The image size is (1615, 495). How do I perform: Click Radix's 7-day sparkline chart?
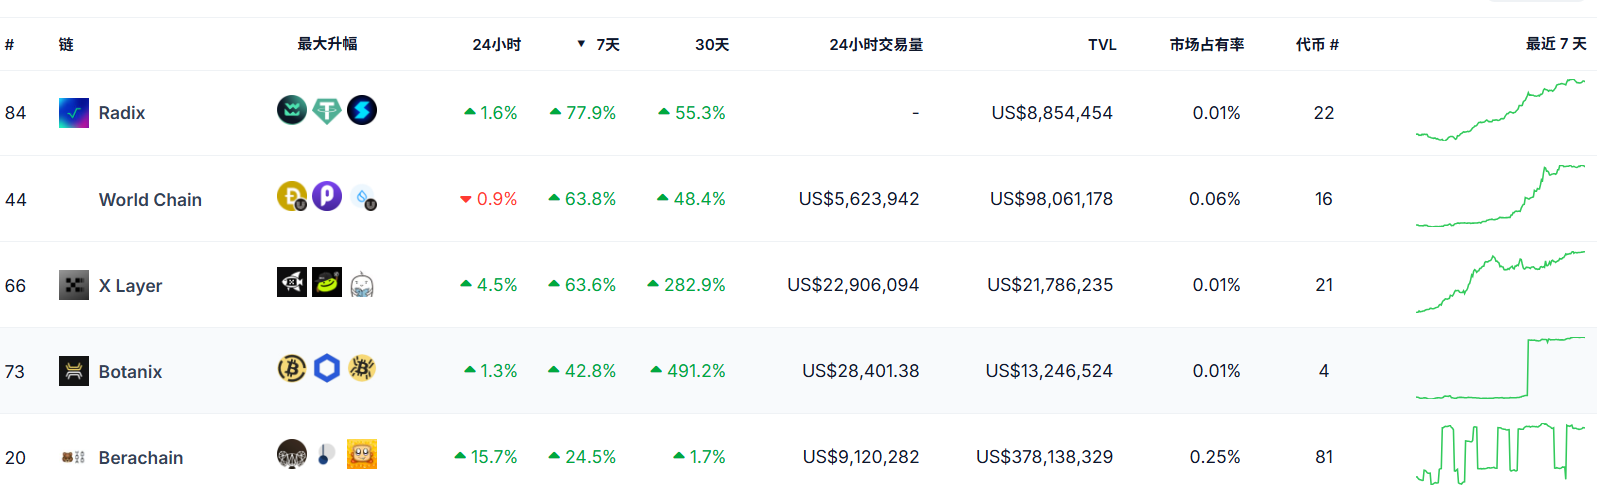(x=1500, y=112)
